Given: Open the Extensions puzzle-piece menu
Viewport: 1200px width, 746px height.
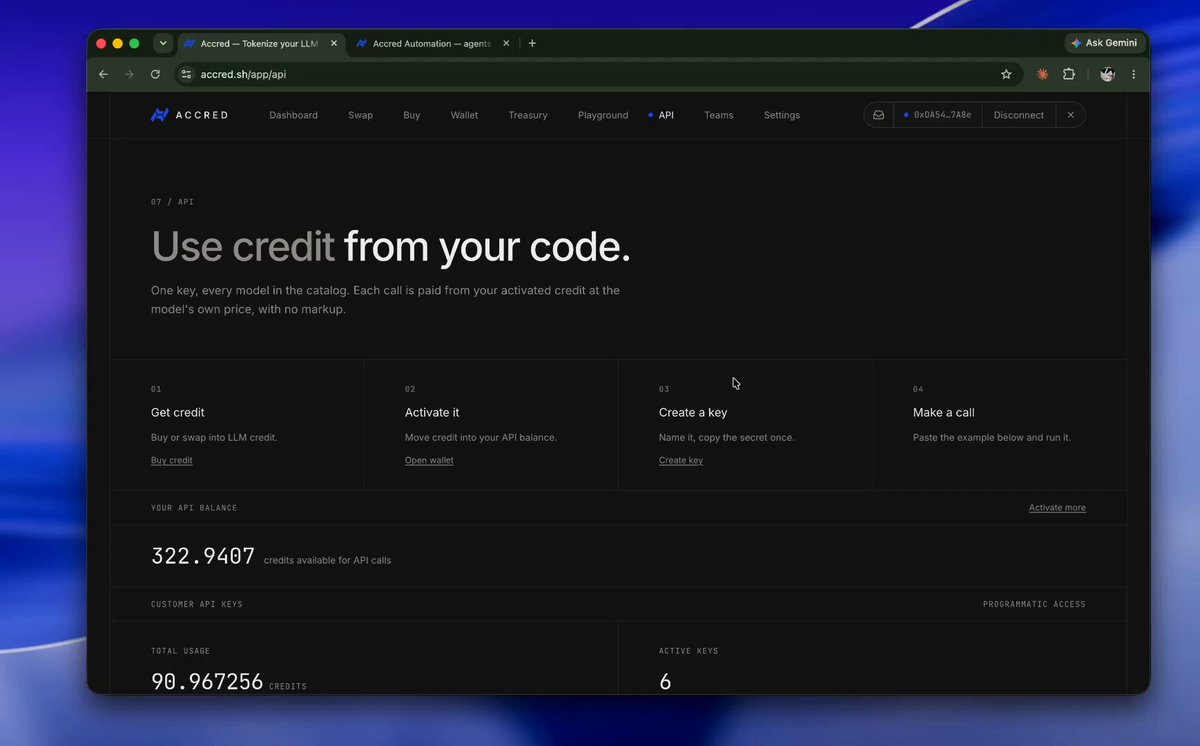Looking at the screenshot, I should (1069, 74).
